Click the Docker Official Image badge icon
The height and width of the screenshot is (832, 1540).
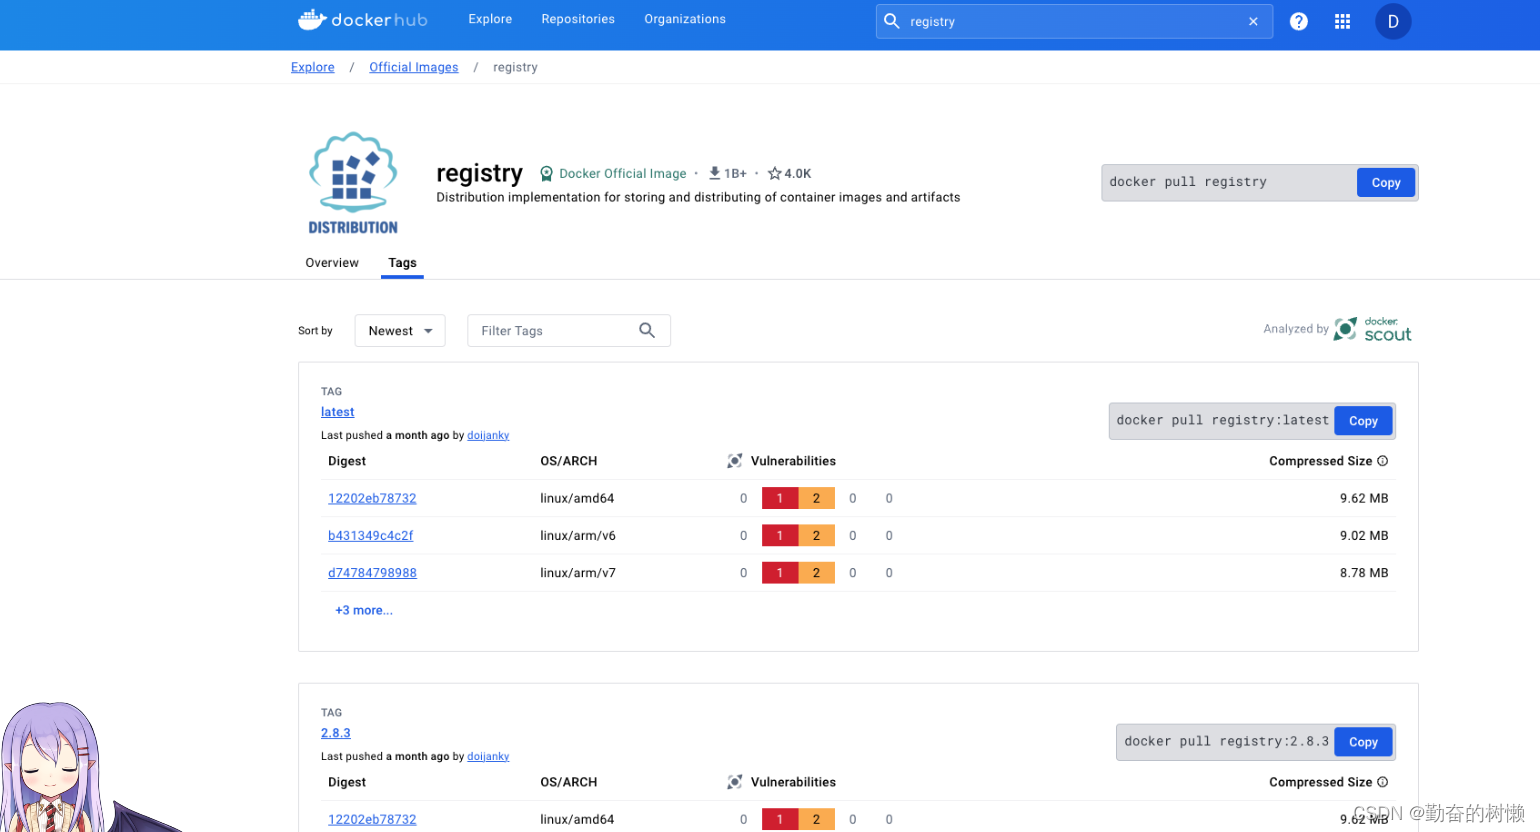point(546,174)
